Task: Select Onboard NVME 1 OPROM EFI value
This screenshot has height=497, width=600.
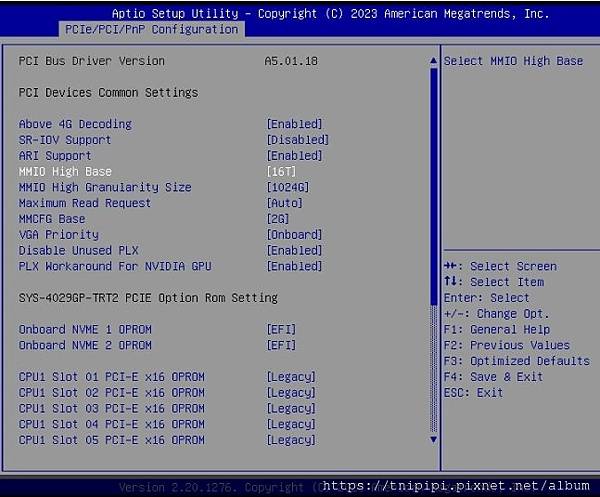Action: (x=280, y=330)
